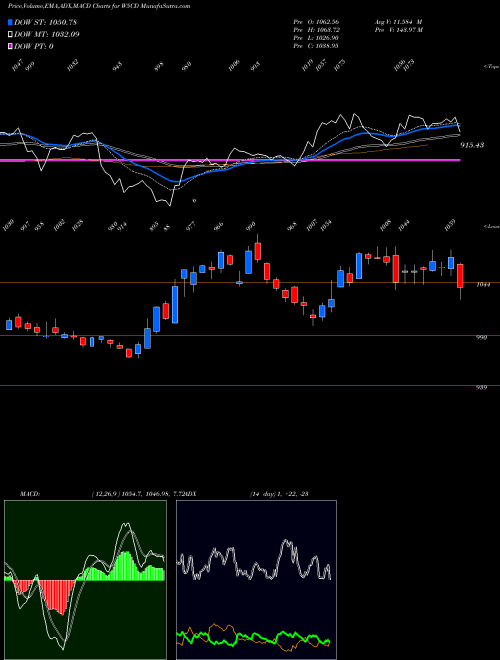
Task: Click the last red candlestick on the right
Action: pyautogui.click(x=460, y=276)
